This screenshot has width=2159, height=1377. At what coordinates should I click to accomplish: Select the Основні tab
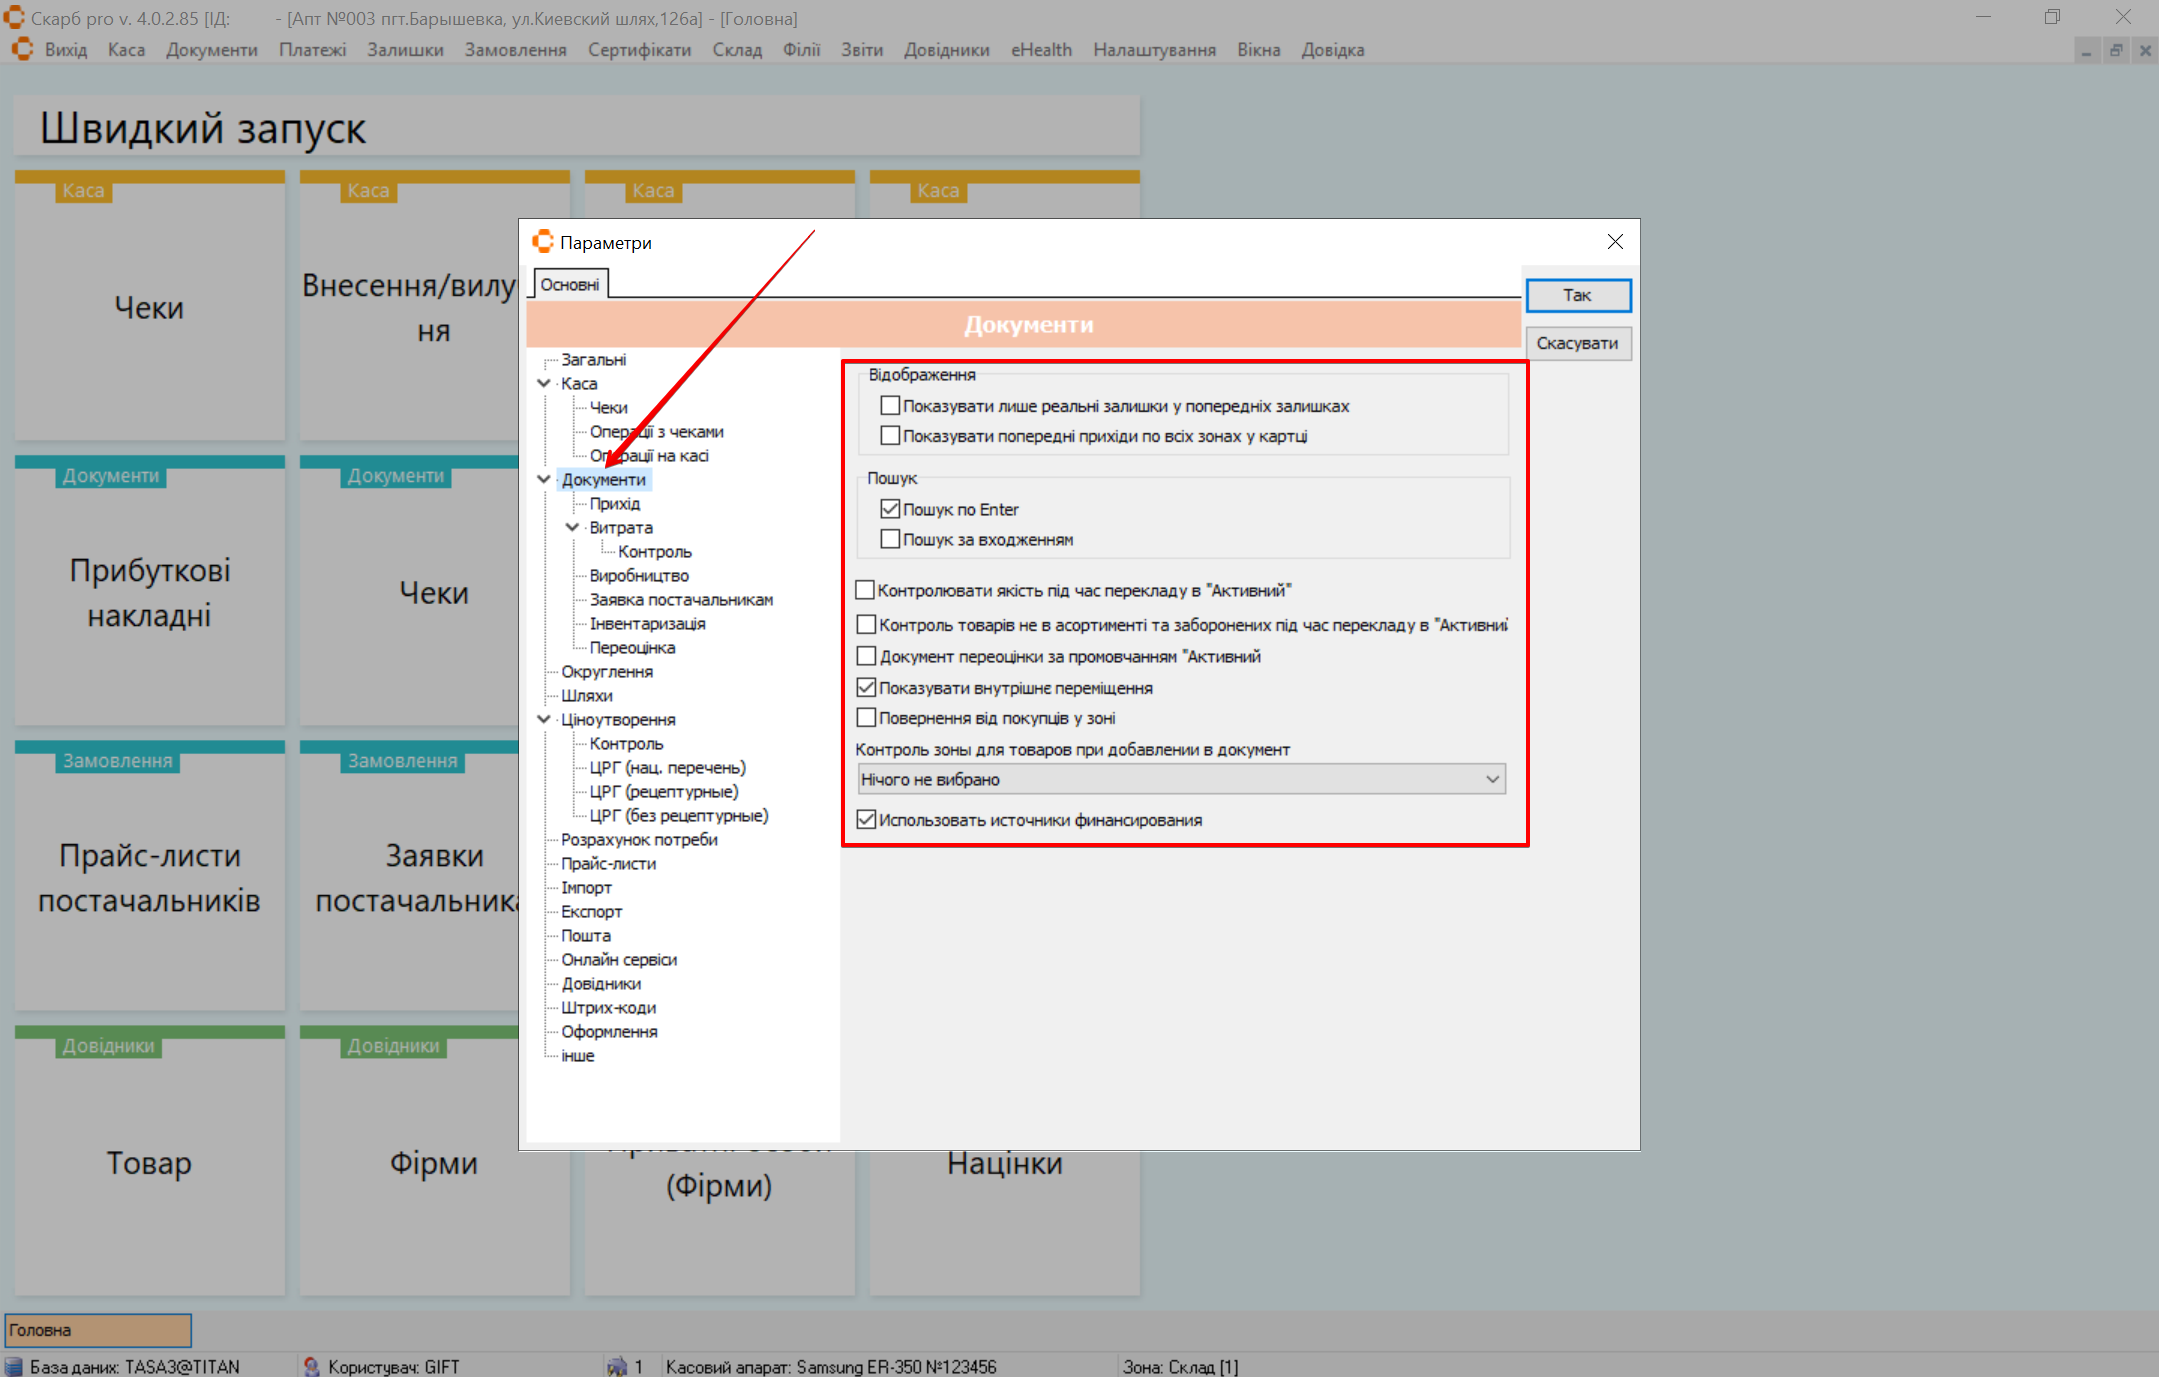tap(570, 285)
